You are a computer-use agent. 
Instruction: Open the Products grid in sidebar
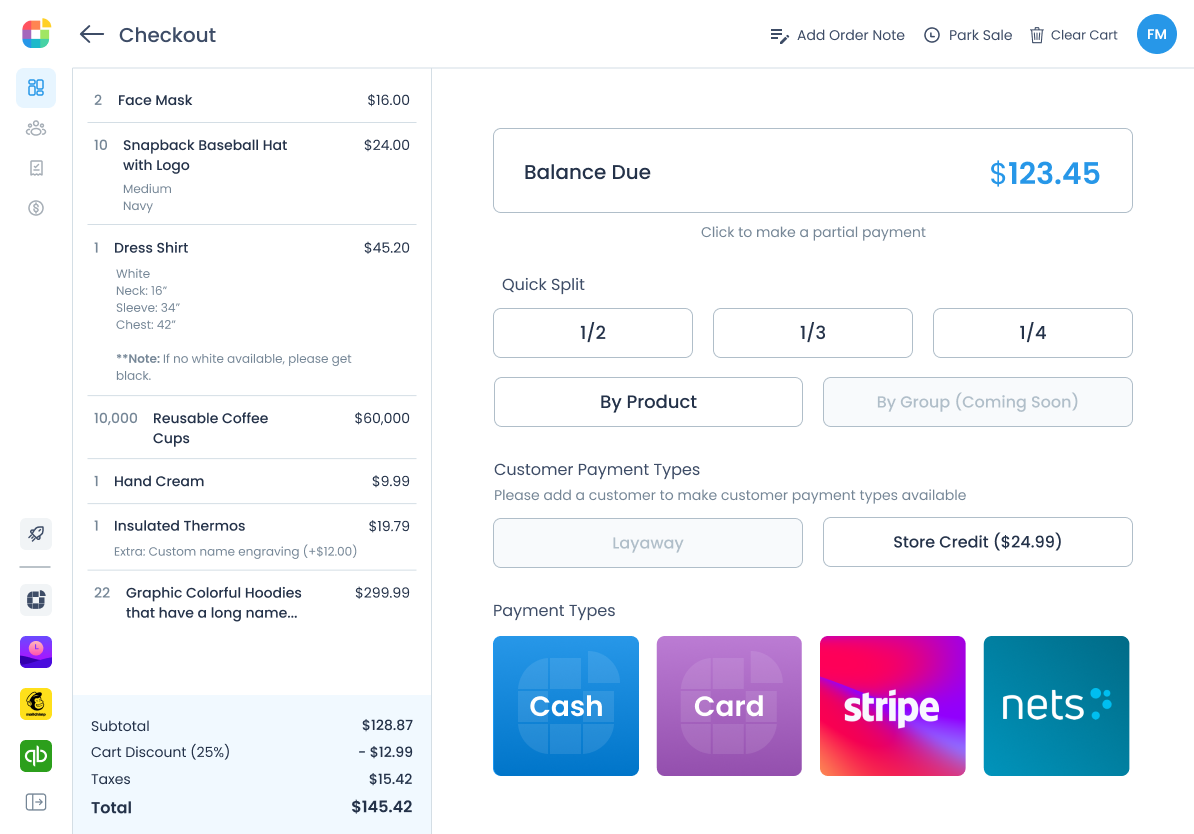(x=35, y=88)
